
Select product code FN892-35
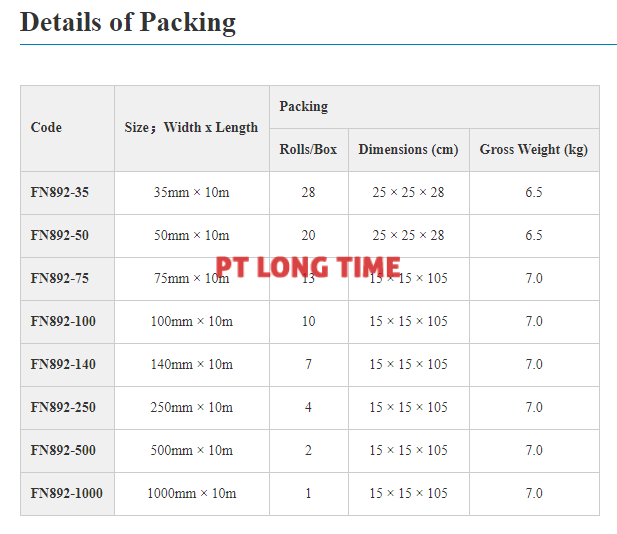(x=59, y=192)
